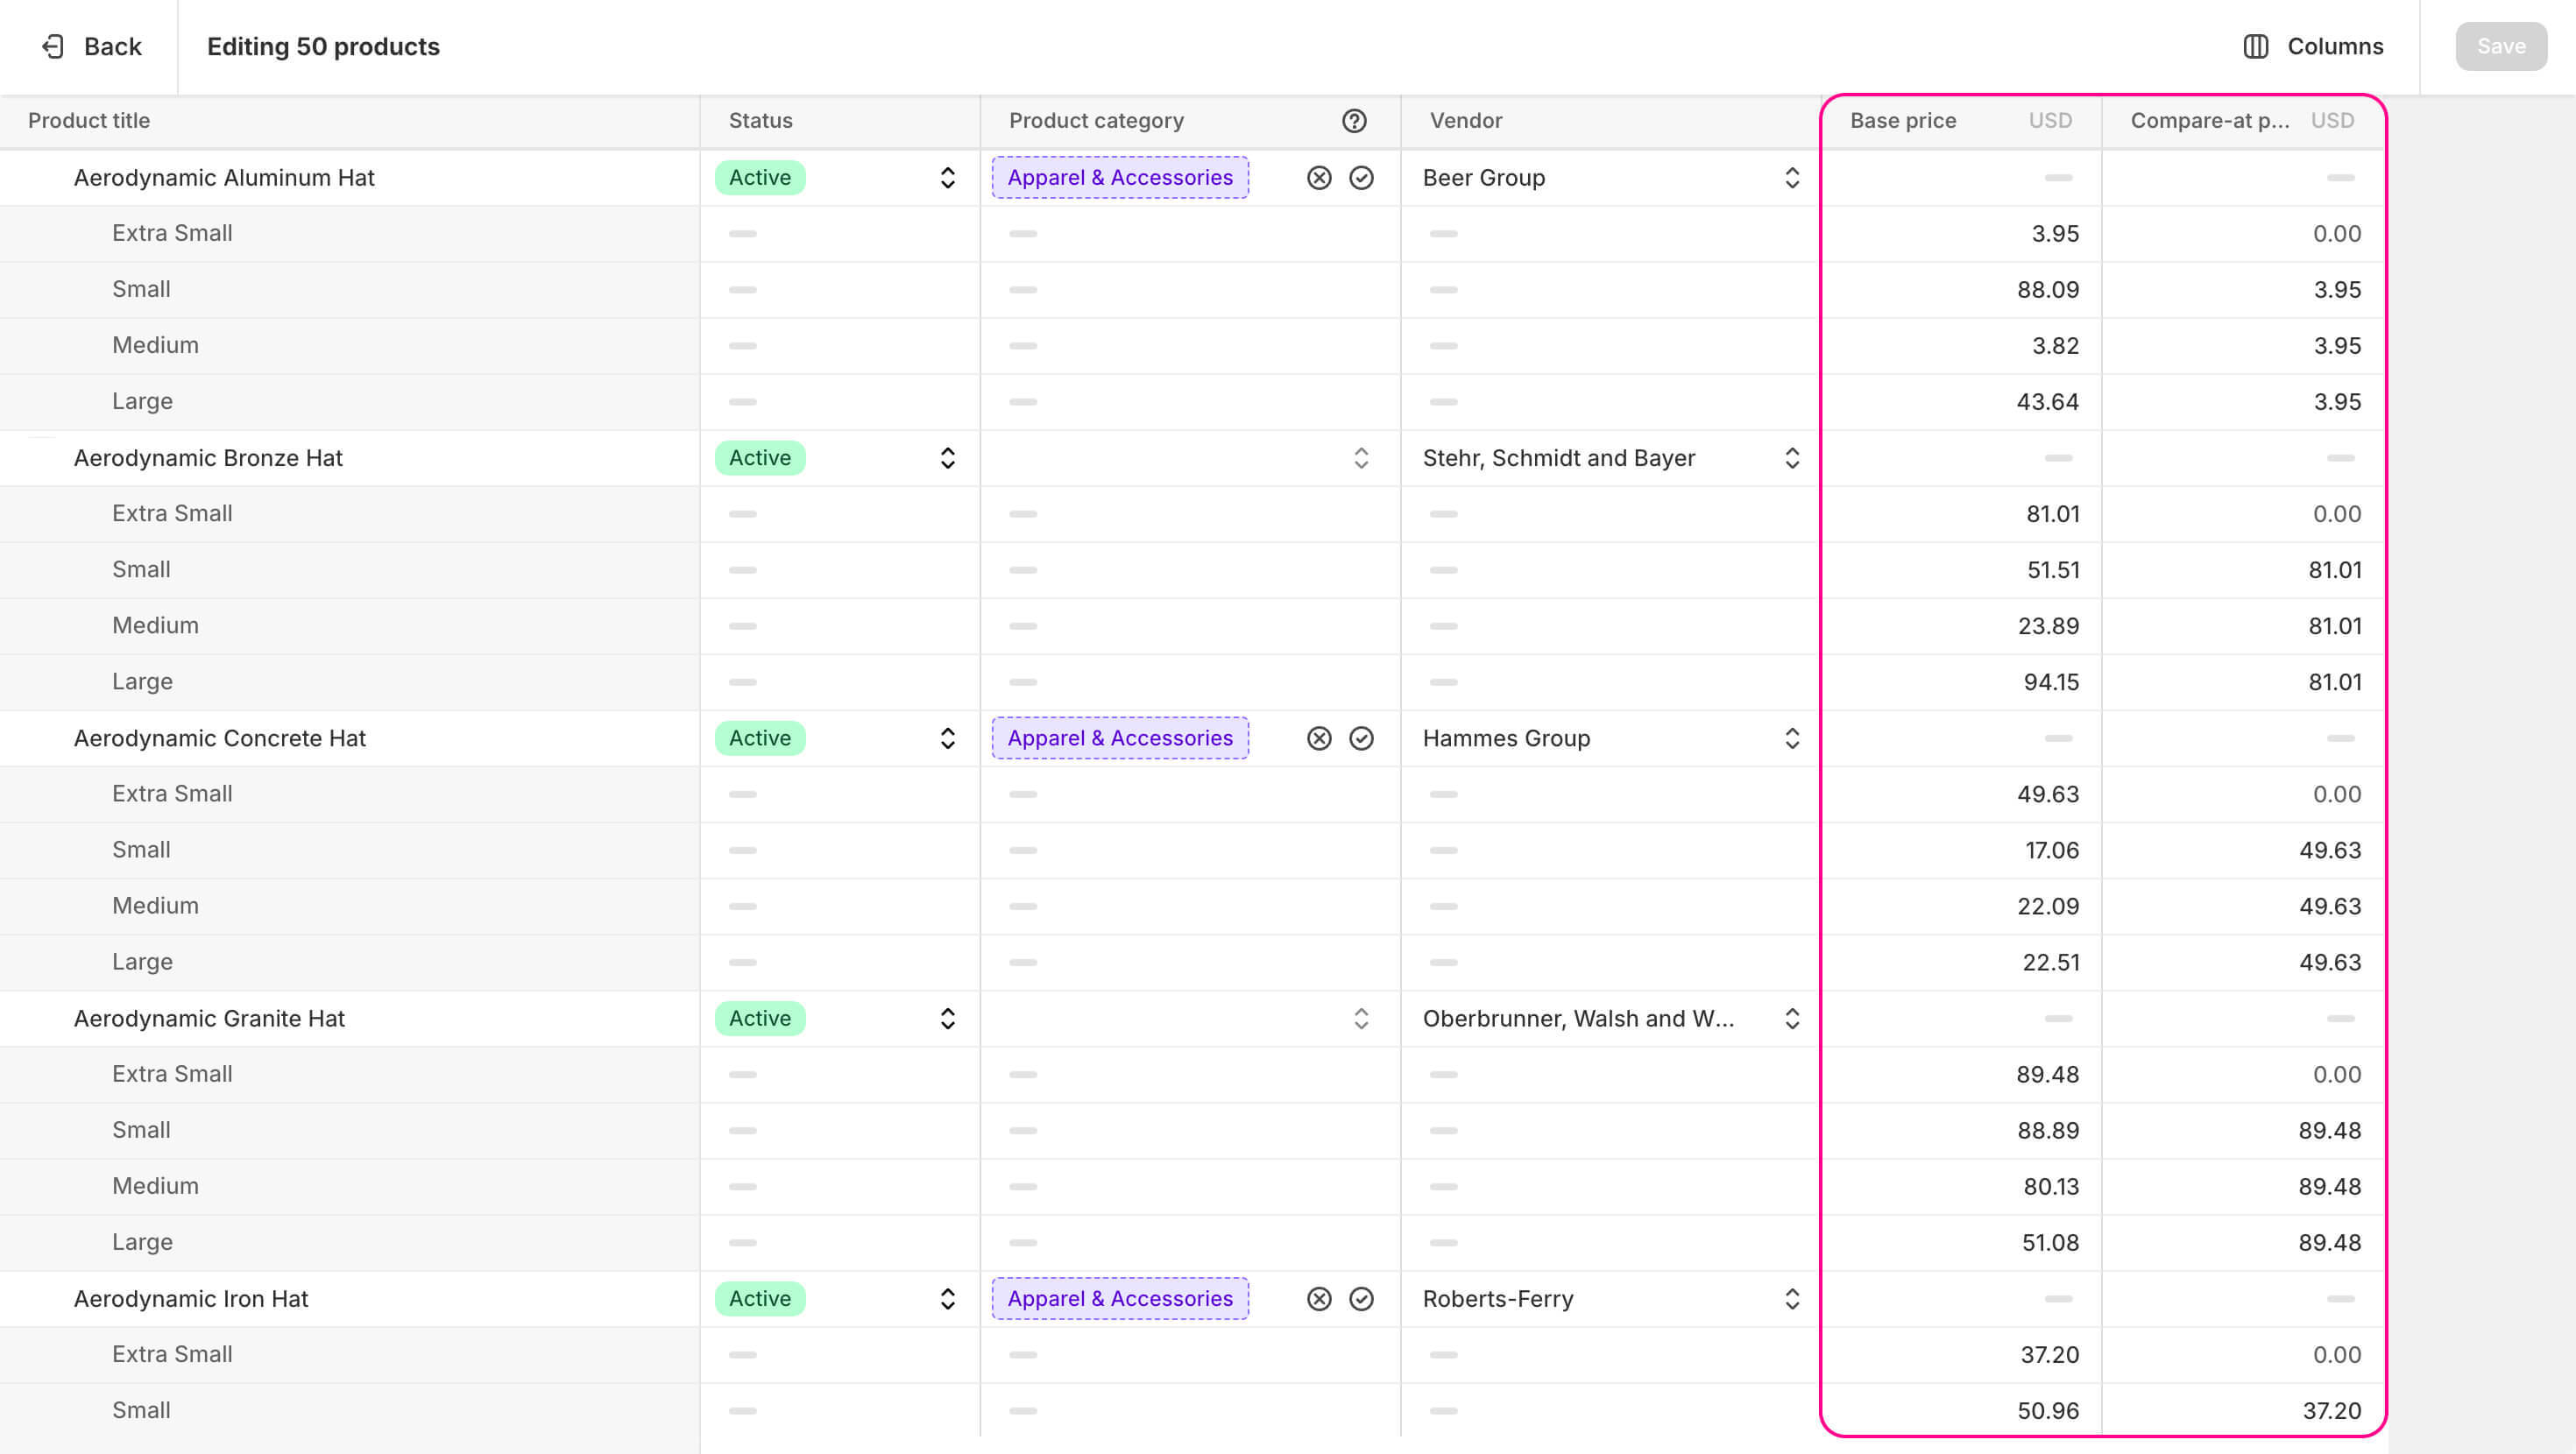Click the confirm category icon for Aerodynamic Concrete Hat
This screenshot has height=1454, width=2576.
[x=1362, y=738]
